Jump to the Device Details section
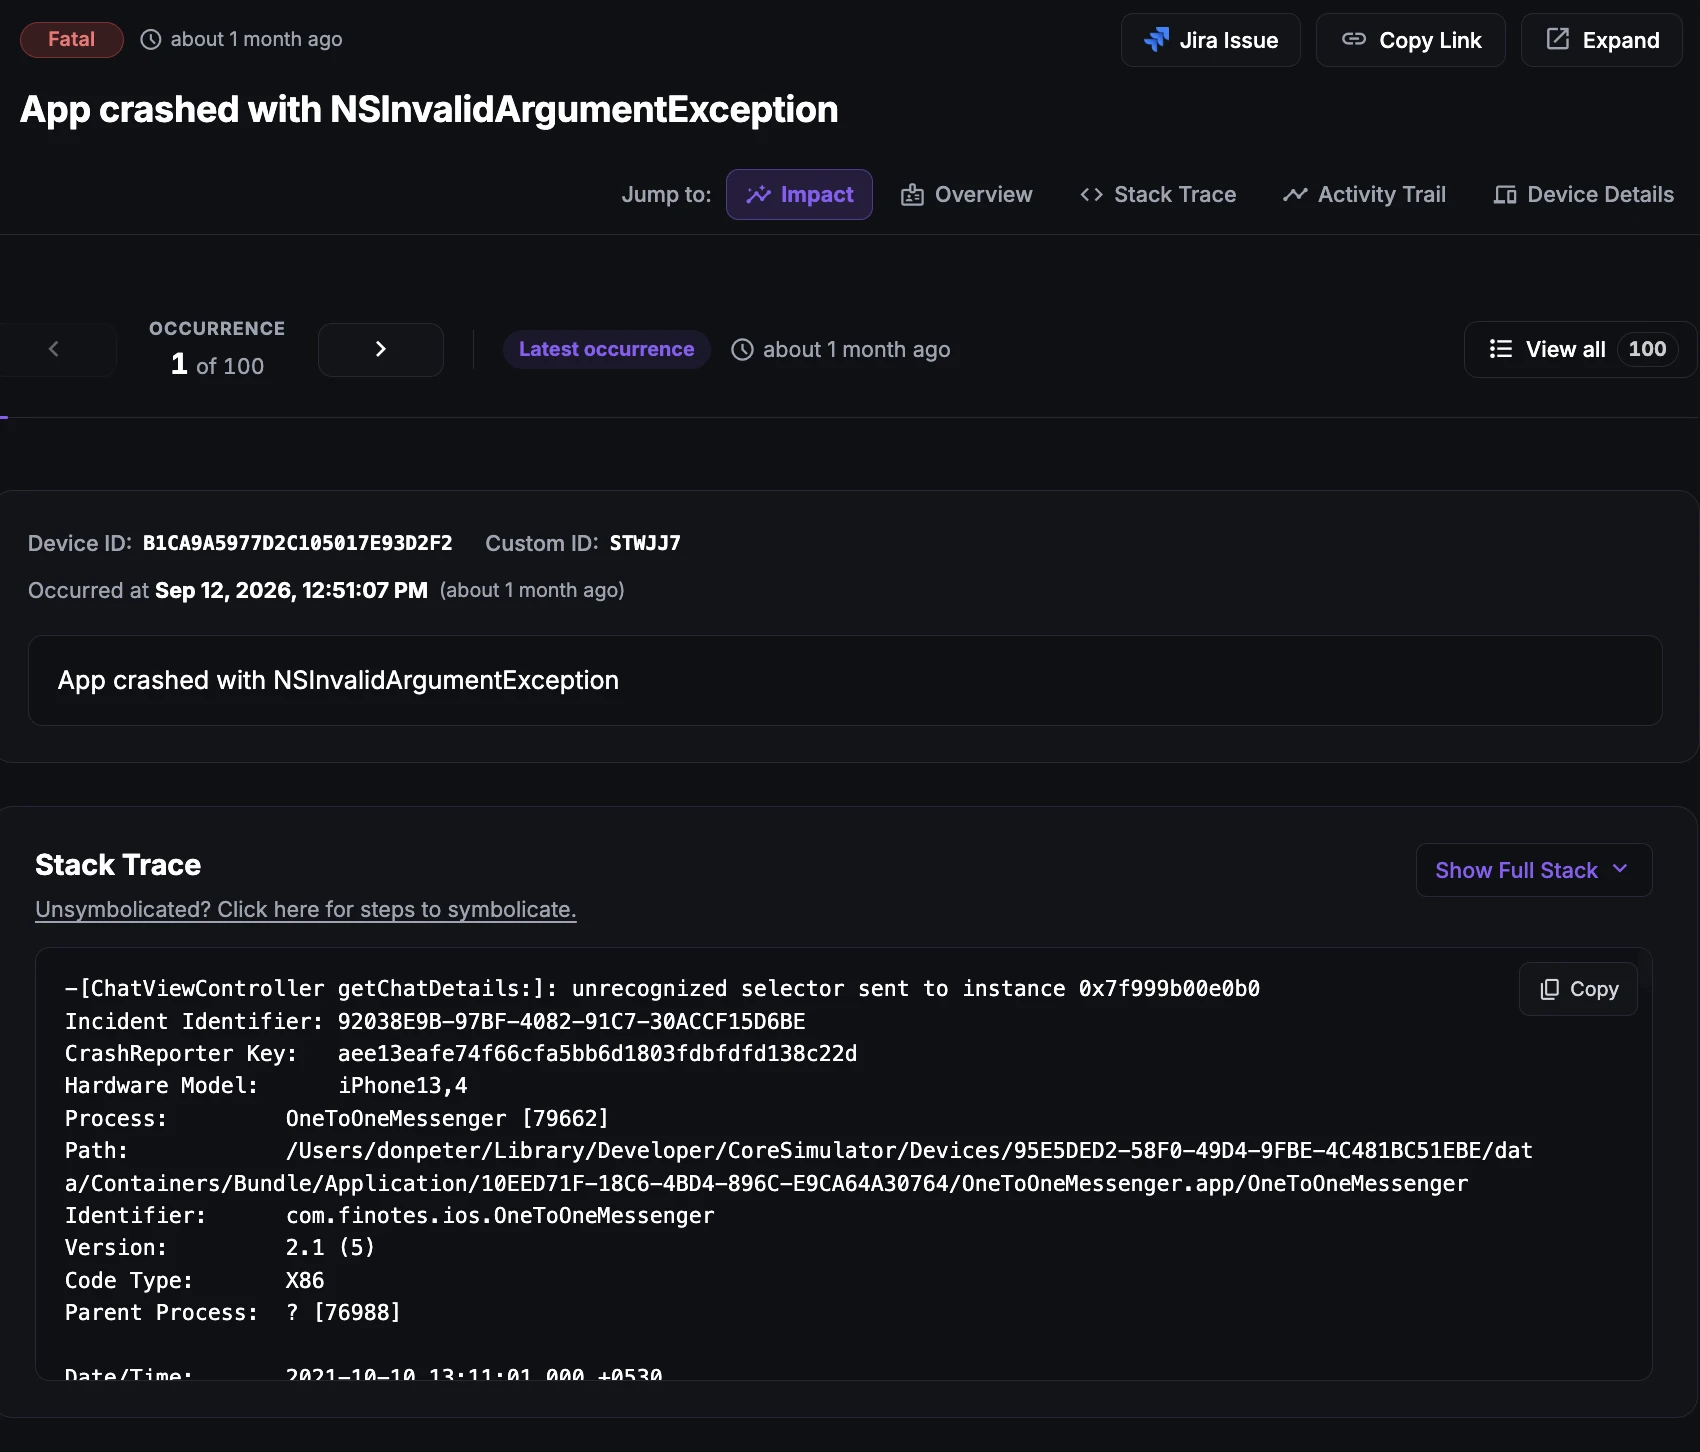This screenshot has height=1452, width=1700. 1583,194
